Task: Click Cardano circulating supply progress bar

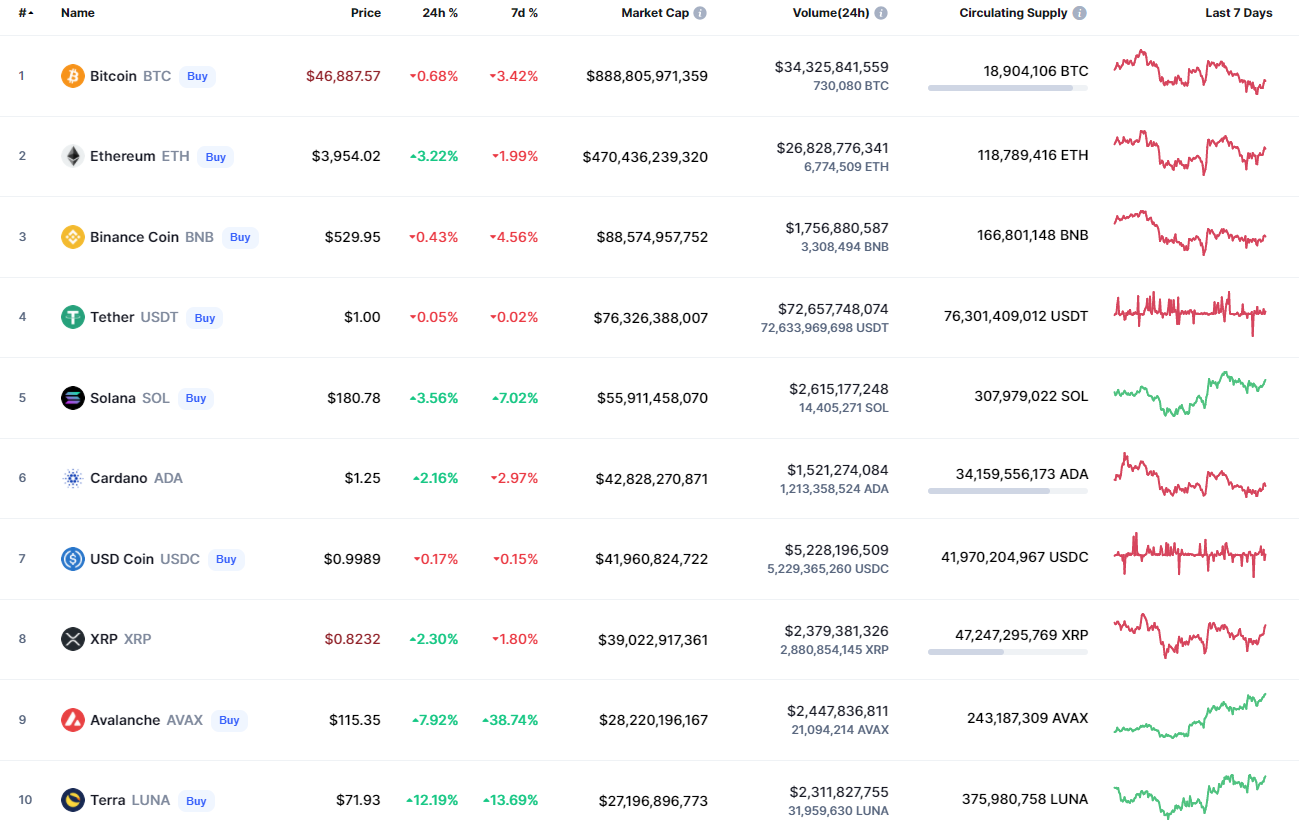Action: (1008, 491)
